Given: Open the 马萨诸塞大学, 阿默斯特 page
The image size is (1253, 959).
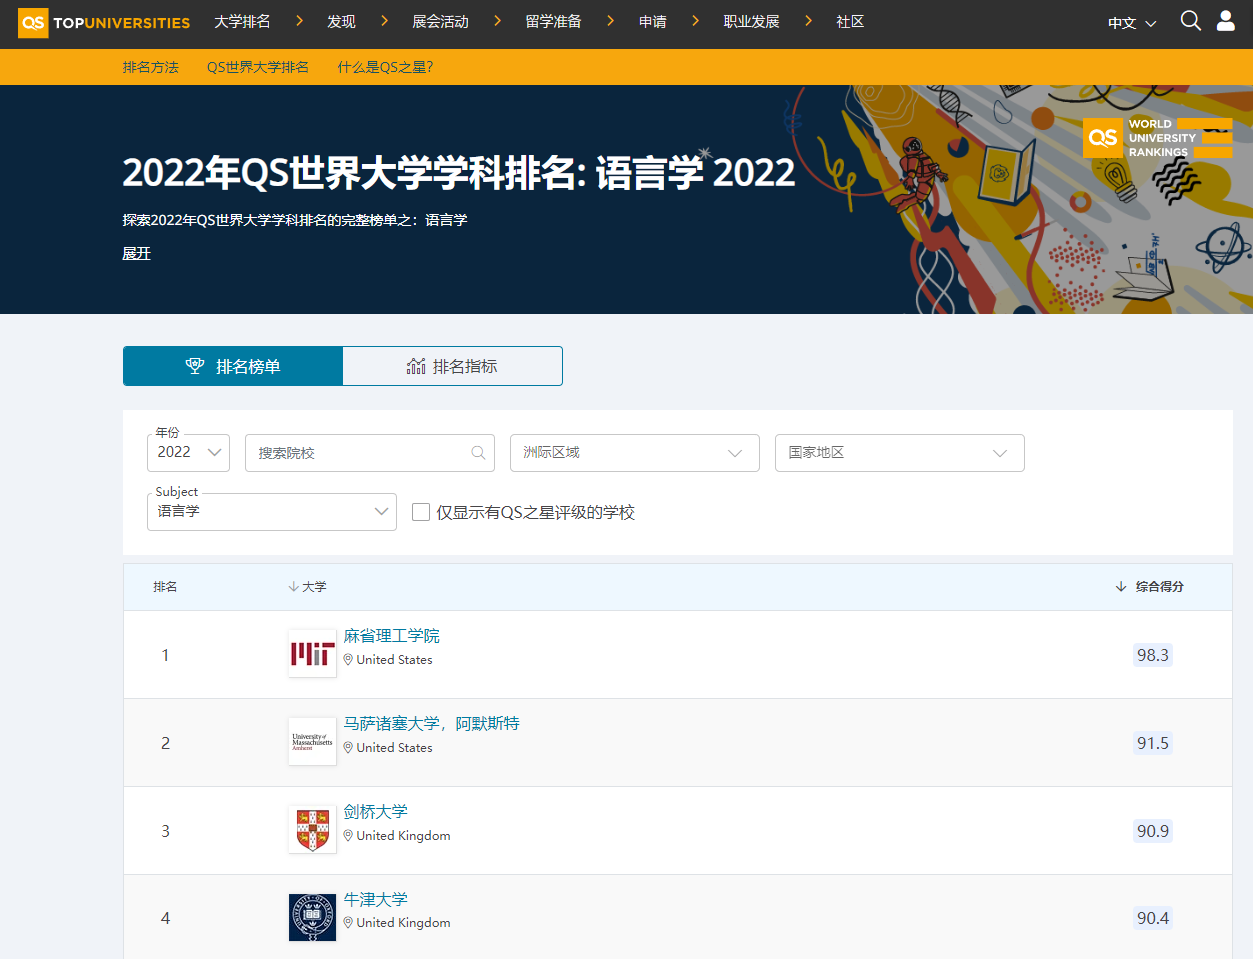Looking at the screenshot, I should tap(432, 724).
